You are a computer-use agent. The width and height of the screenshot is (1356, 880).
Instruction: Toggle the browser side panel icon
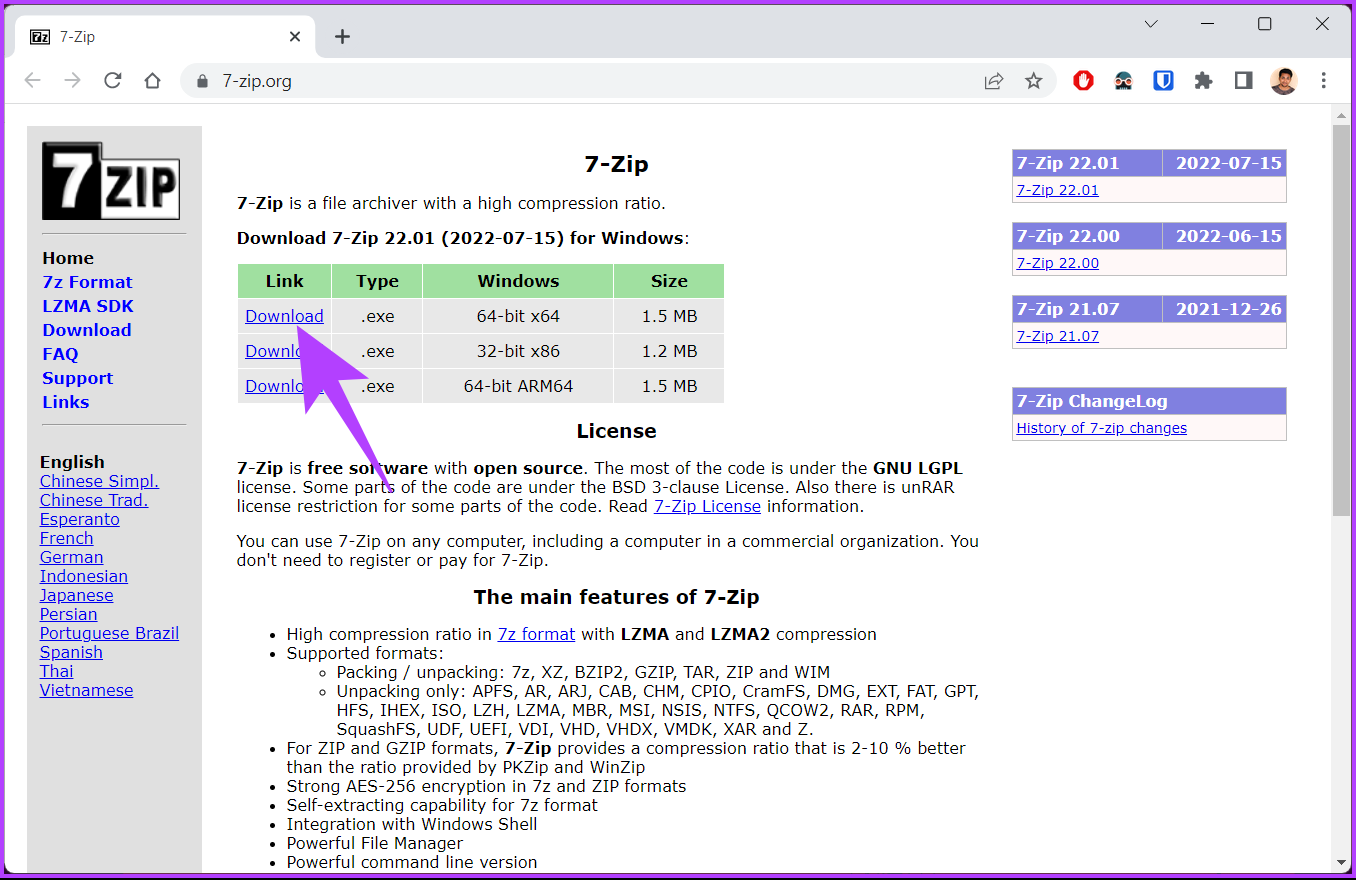click(x=1243, y=81)
